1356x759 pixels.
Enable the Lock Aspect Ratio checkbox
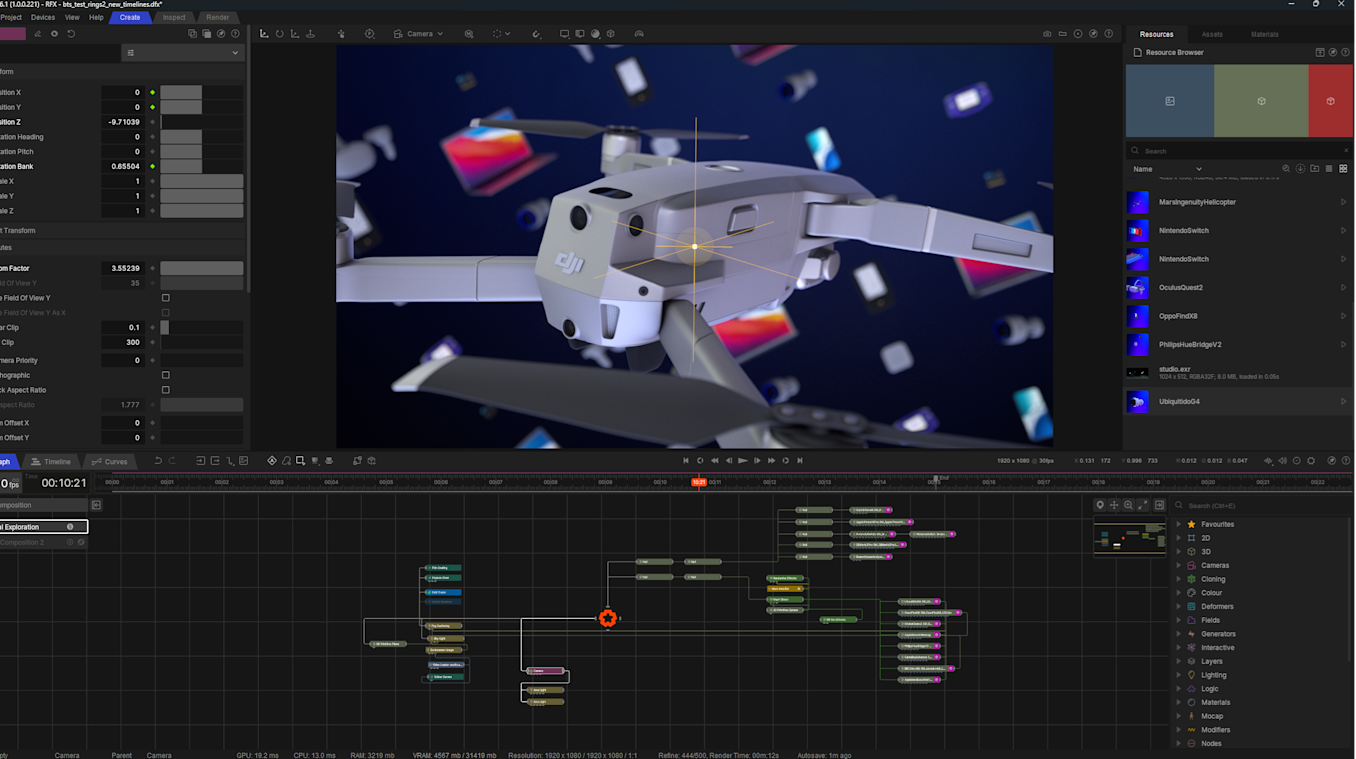(x=166, y=390)
